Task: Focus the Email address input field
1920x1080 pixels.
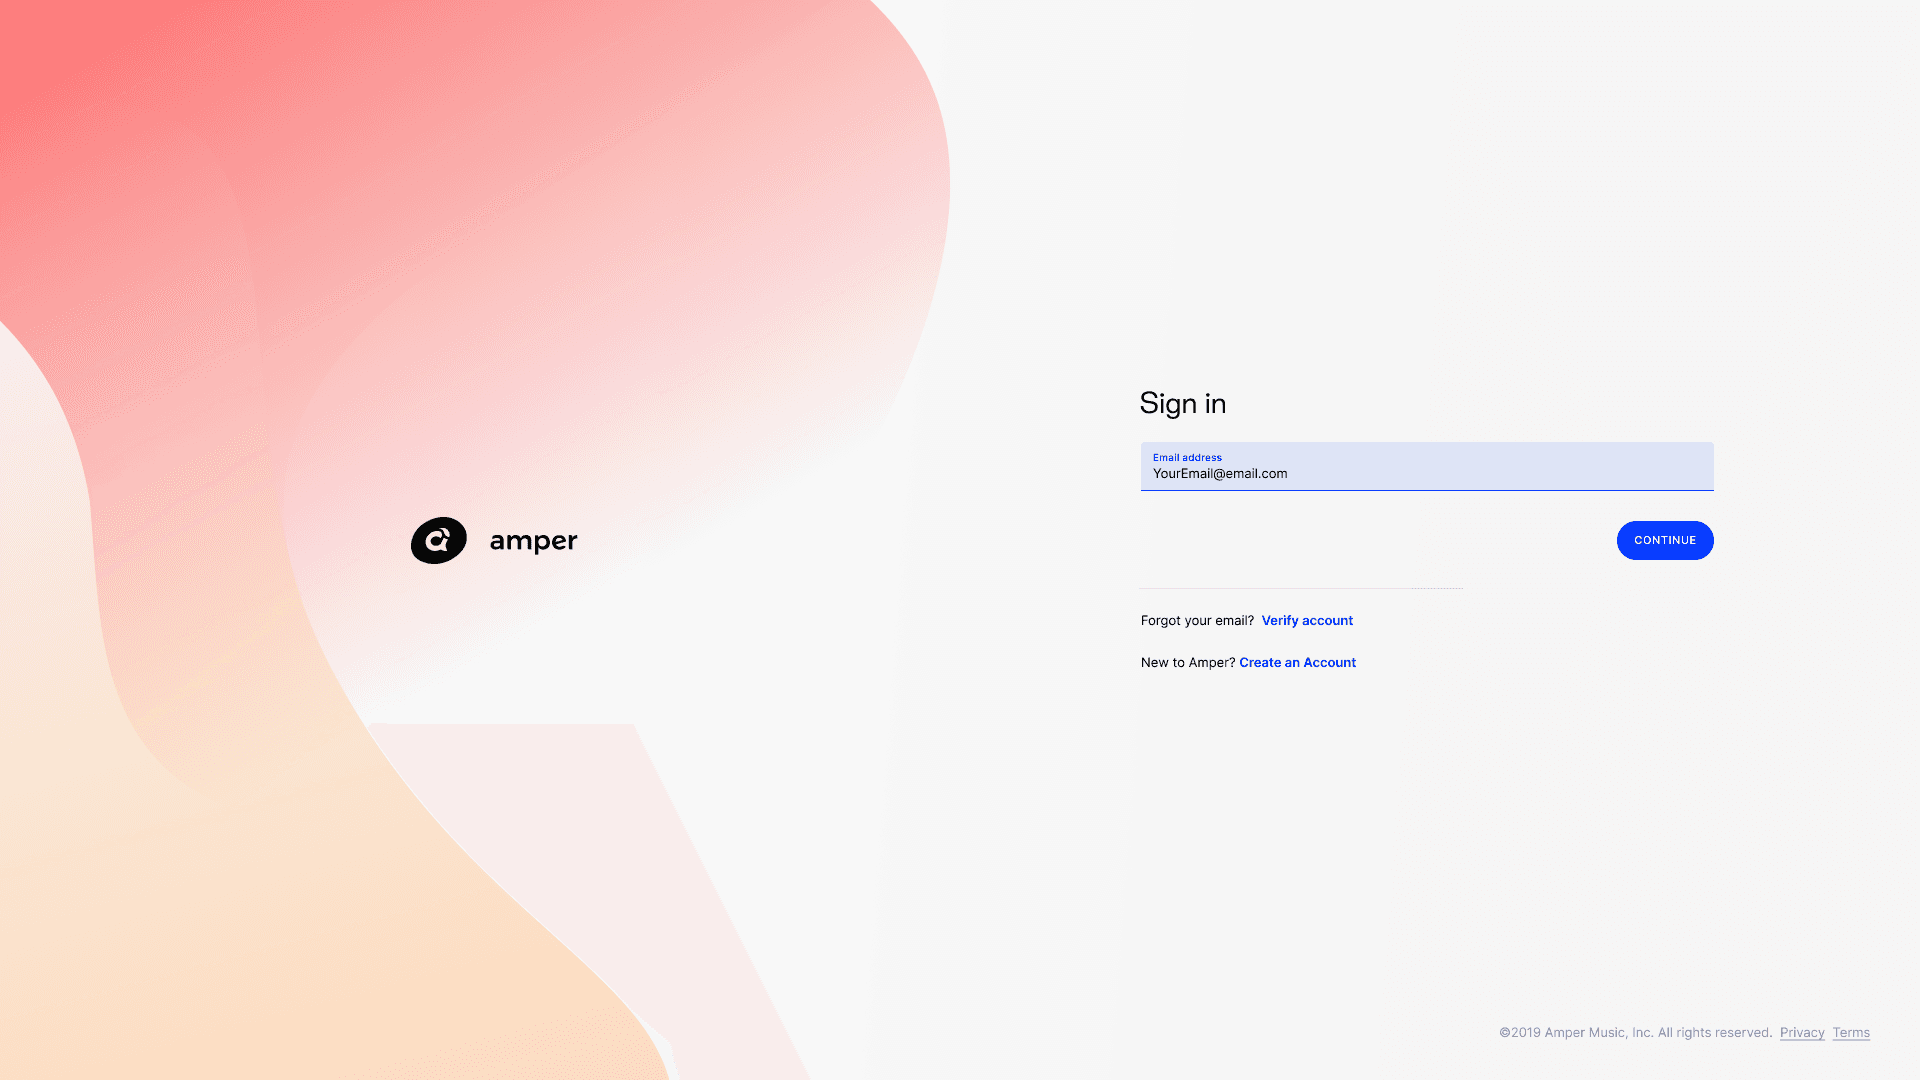Action: (x=1426, y=466)
